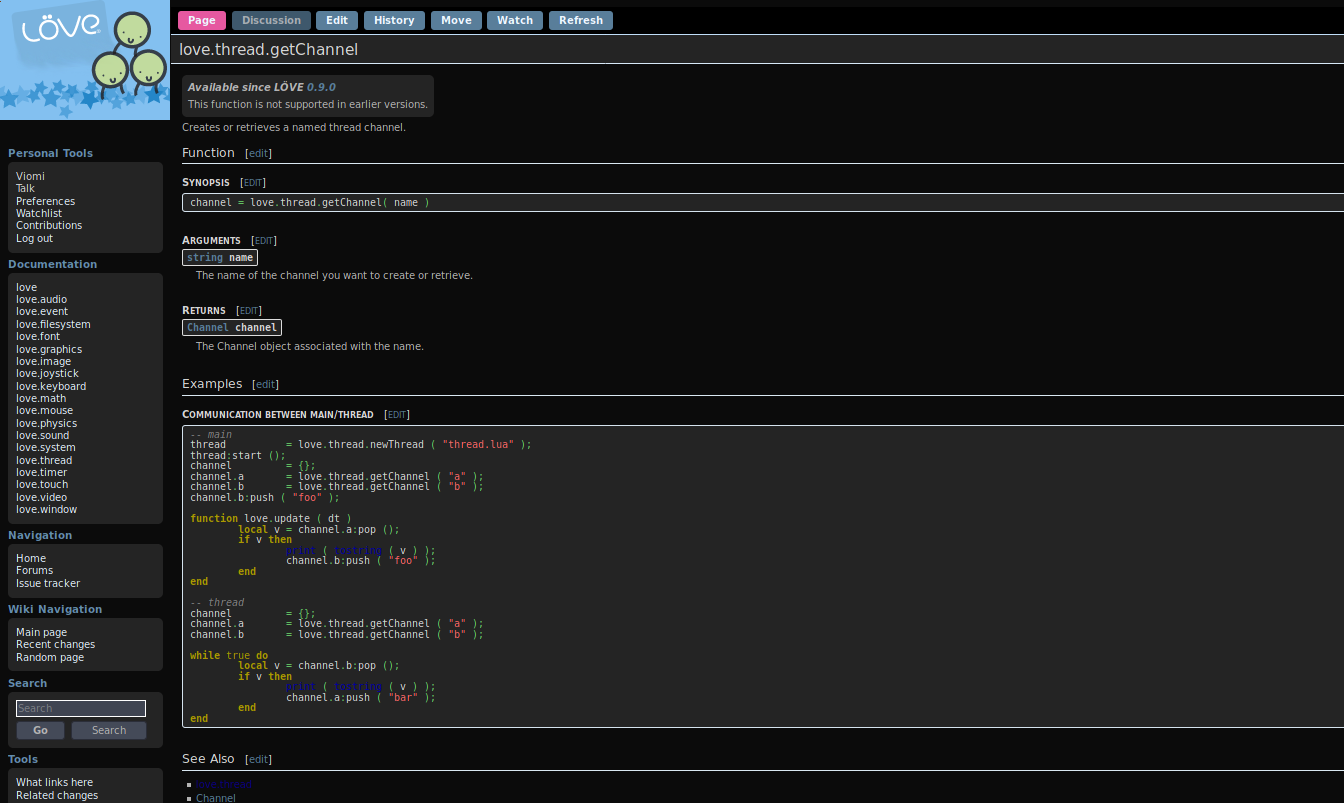Open Recent changes page
Screen dimensions: 1344x803
coord(55,645)
